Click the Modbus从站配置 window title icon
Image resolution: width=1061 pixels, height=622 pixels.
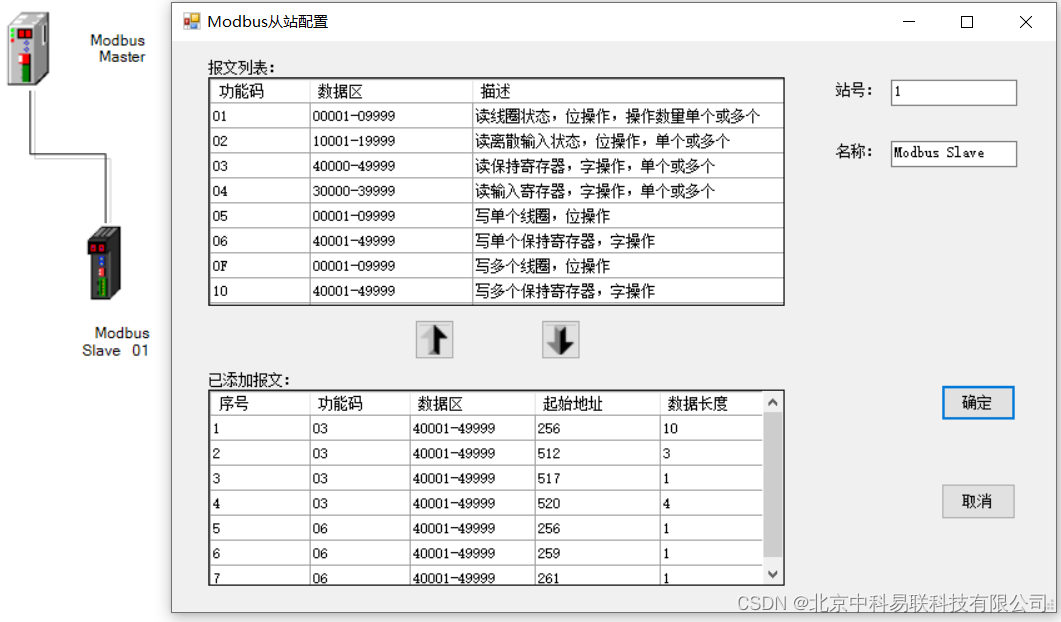(192, 22)
